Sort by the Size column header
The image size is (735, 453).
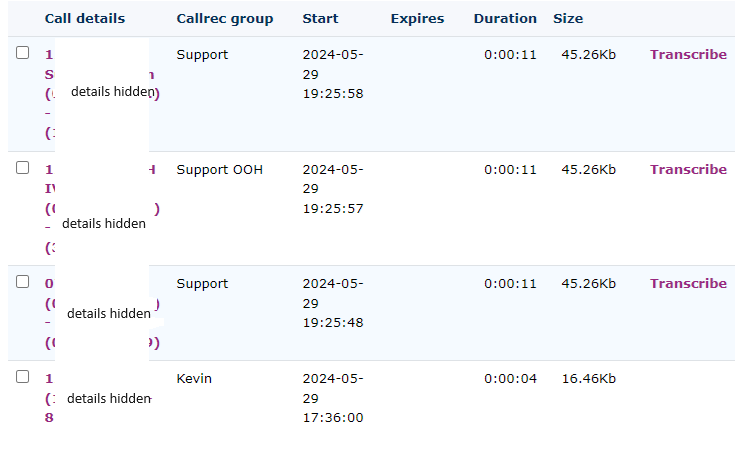567,19
